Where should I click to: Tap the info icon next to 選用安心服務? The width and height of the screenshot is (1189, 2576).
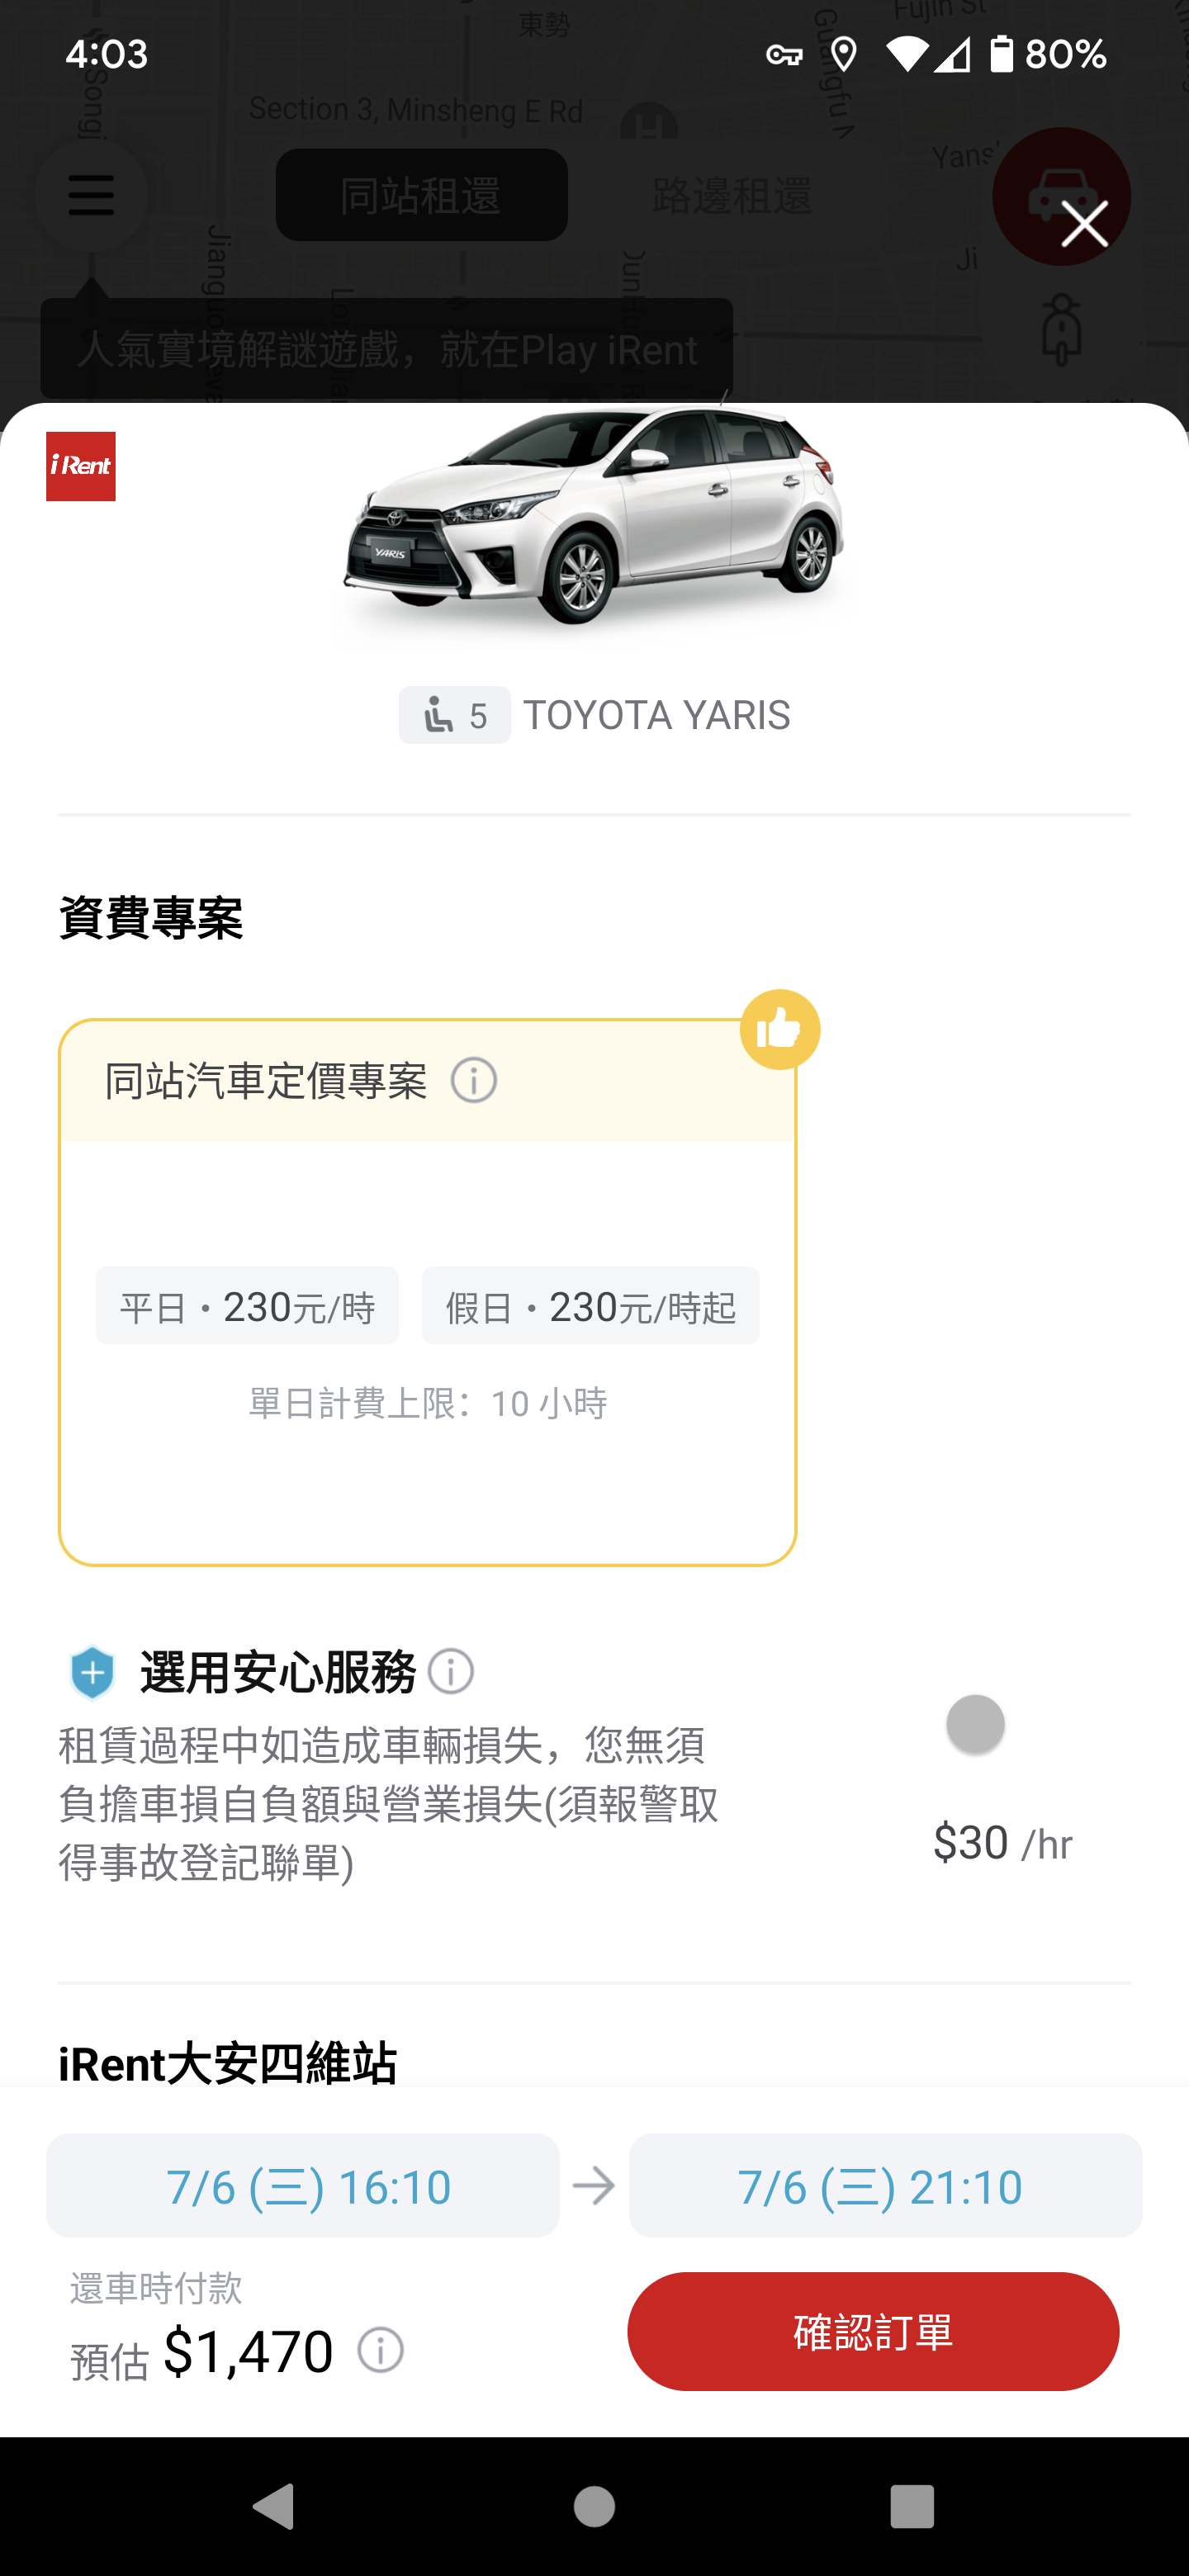451,1671
